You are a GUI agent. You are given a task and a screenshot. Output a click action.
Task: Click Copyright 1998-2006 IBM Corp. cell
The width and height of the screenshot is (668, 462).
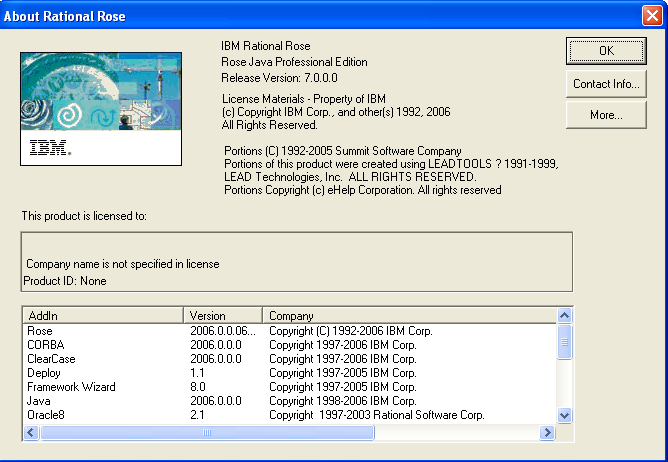coord(343,401)
